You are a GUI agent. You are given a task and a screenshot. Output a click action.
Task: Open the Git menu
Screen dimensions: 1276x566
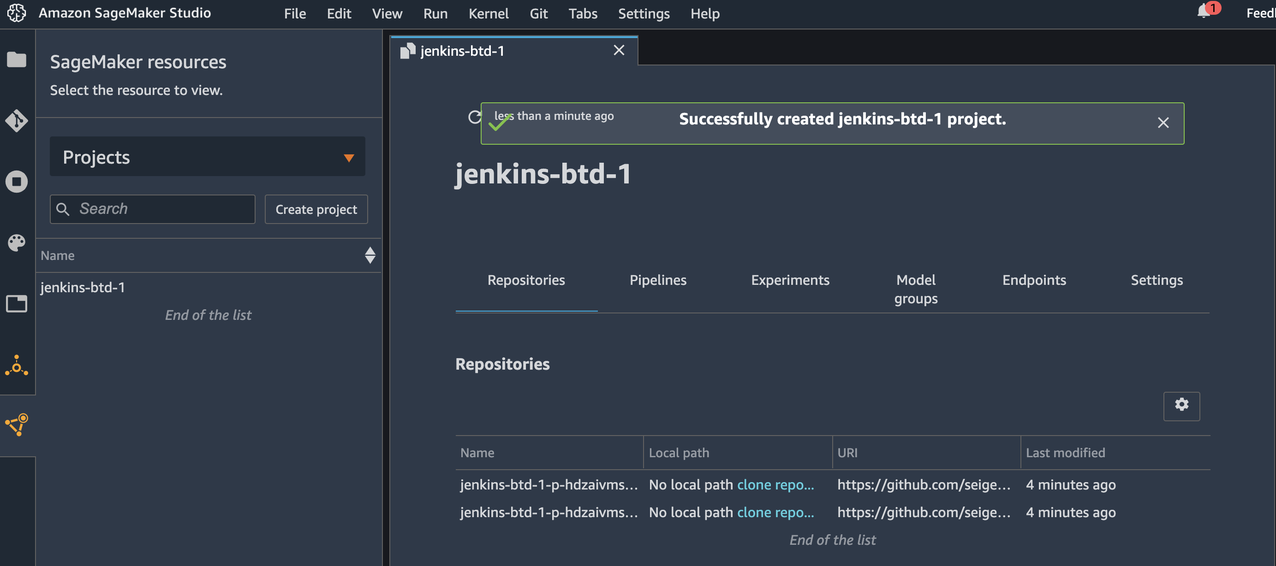[x=539, y=14]
